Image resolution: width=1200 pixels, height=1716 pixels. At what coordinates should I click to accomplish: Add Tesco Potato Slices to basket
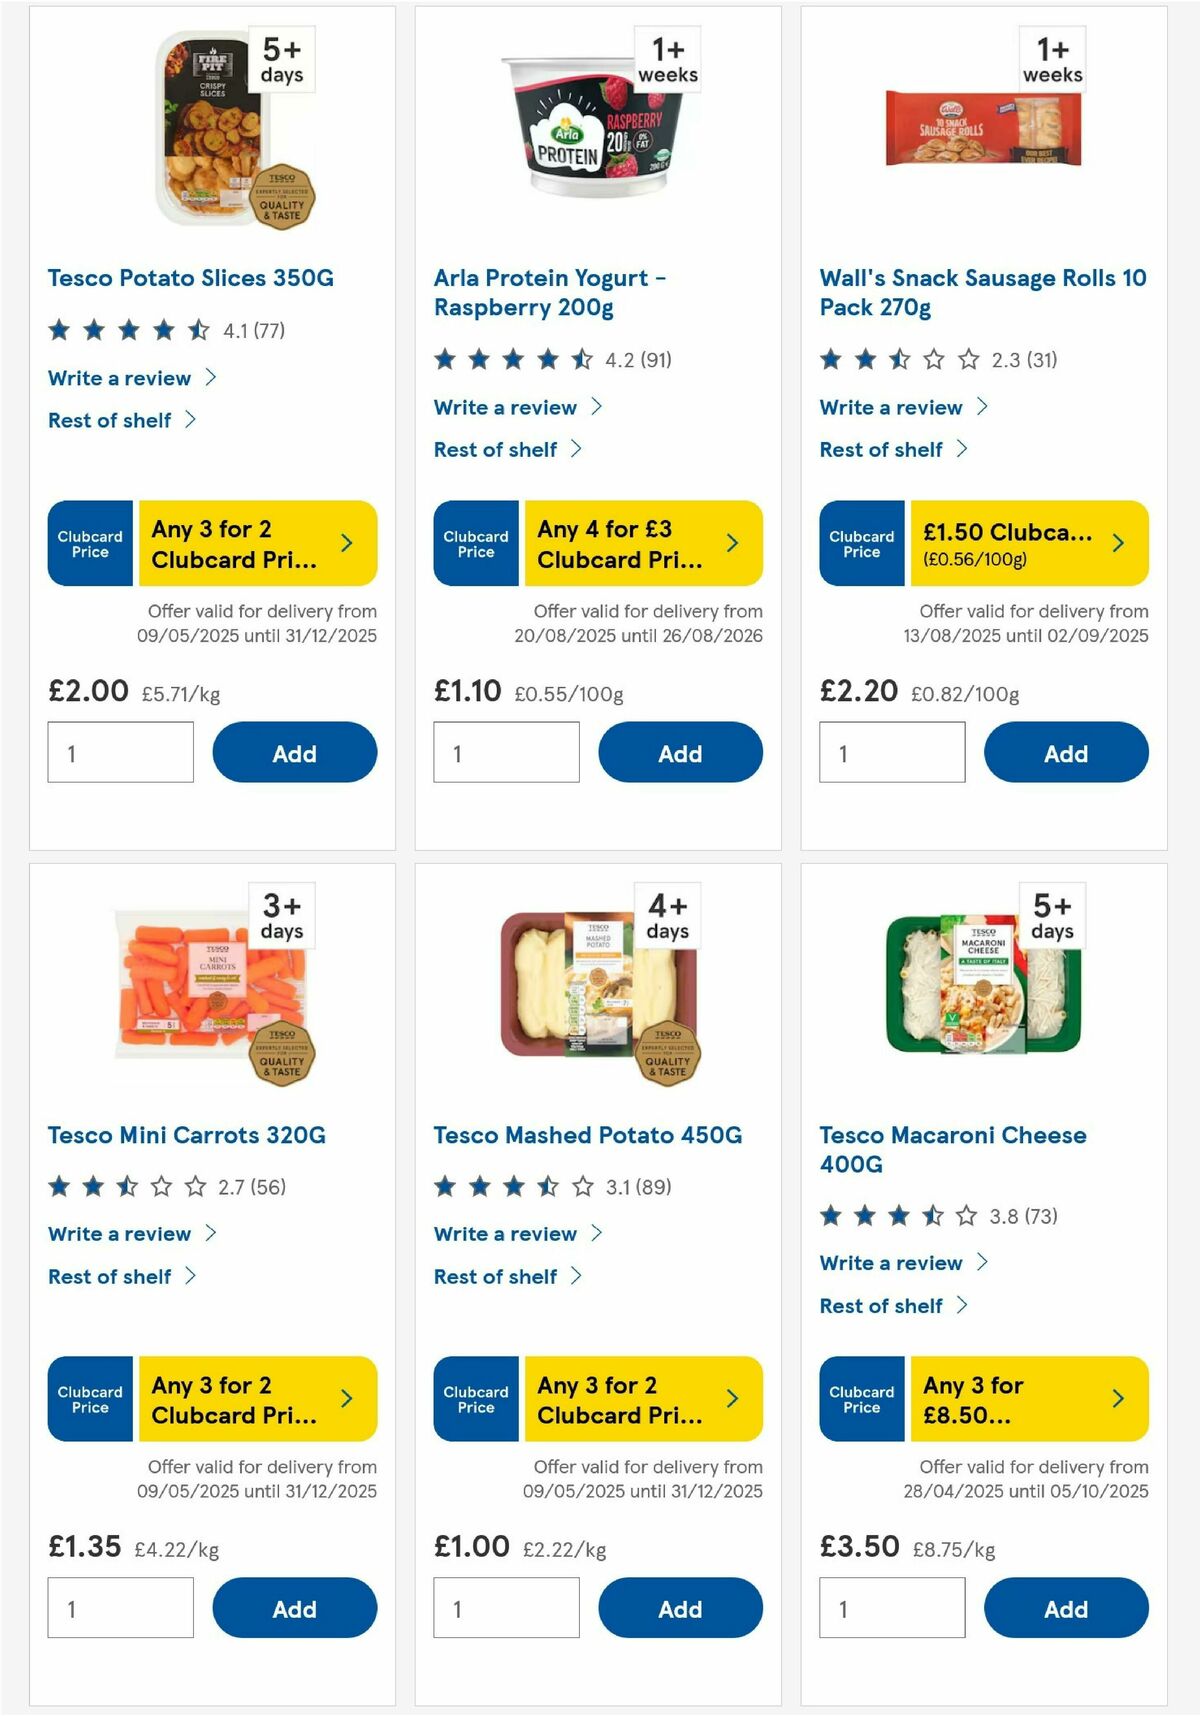[293, 752]
